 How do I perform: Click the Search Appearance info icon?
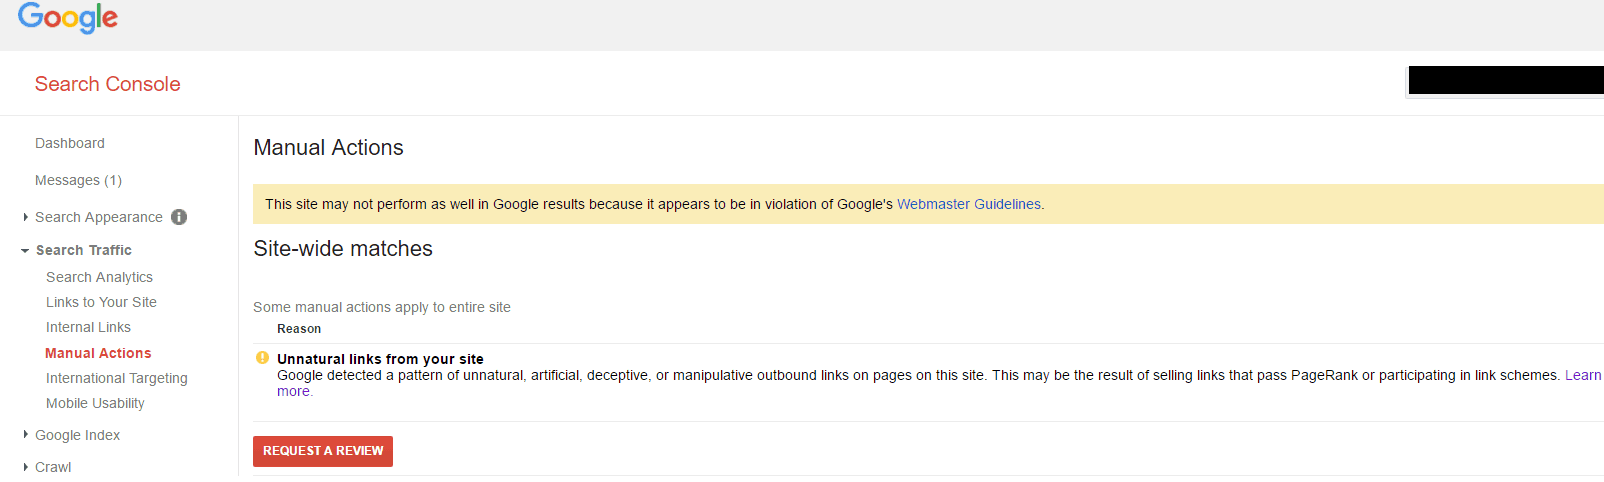(x=179, y=217)
